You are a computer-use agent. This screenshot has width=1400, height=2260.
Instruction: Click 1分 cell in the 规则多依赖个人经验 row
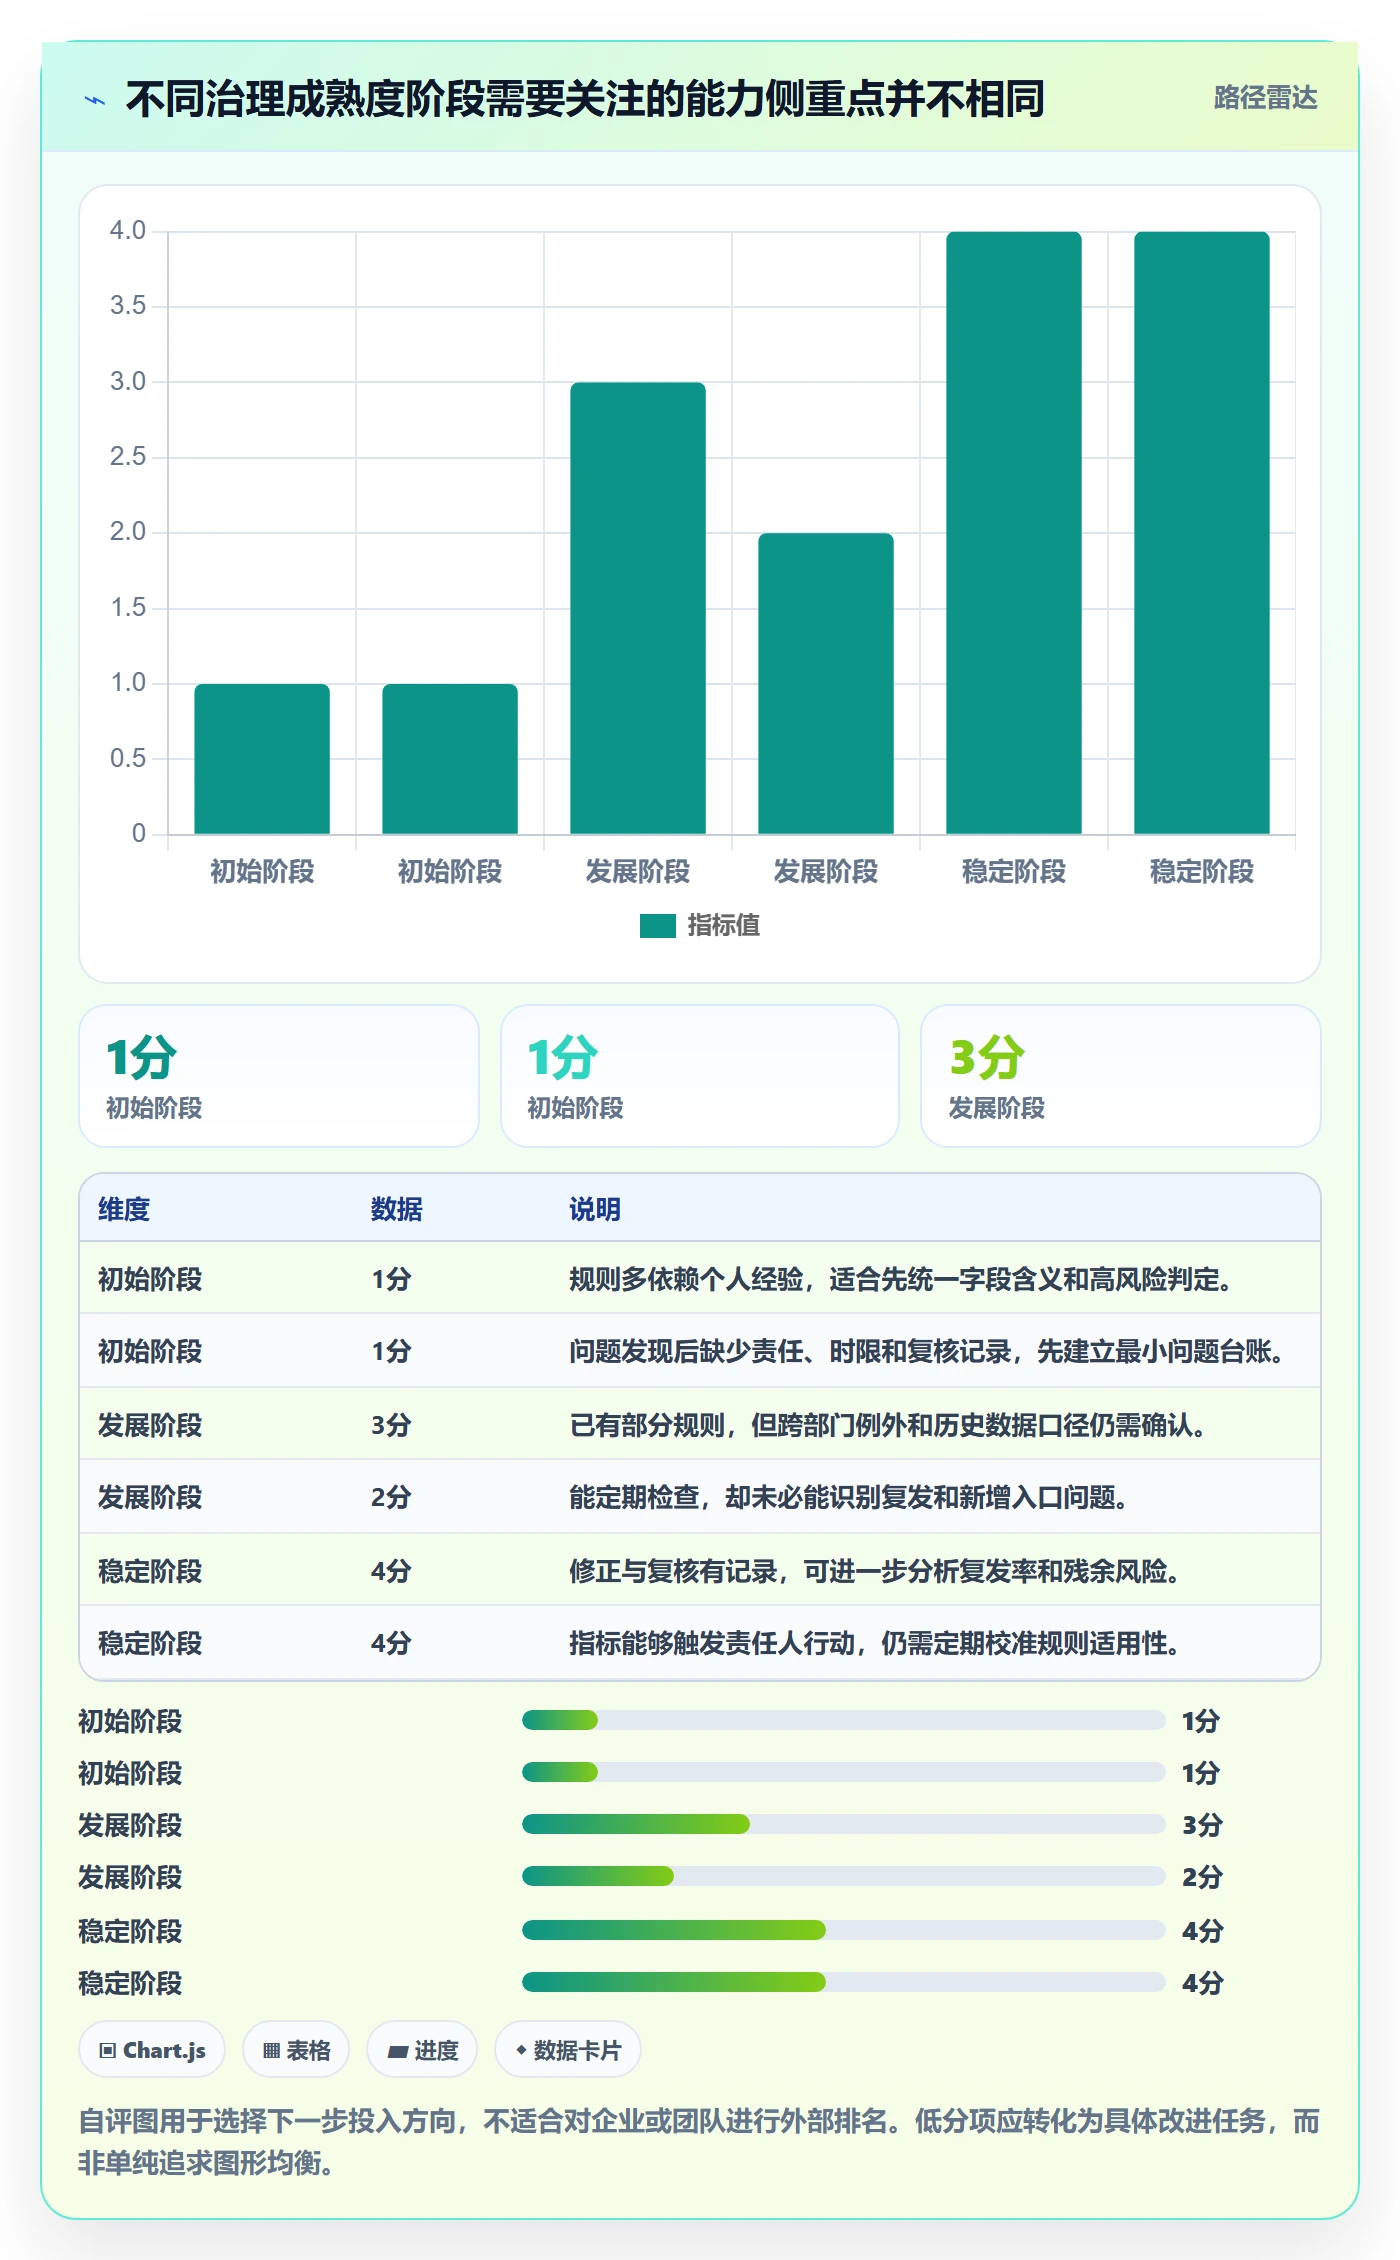pyautogui.click(x=391, y=1279)
